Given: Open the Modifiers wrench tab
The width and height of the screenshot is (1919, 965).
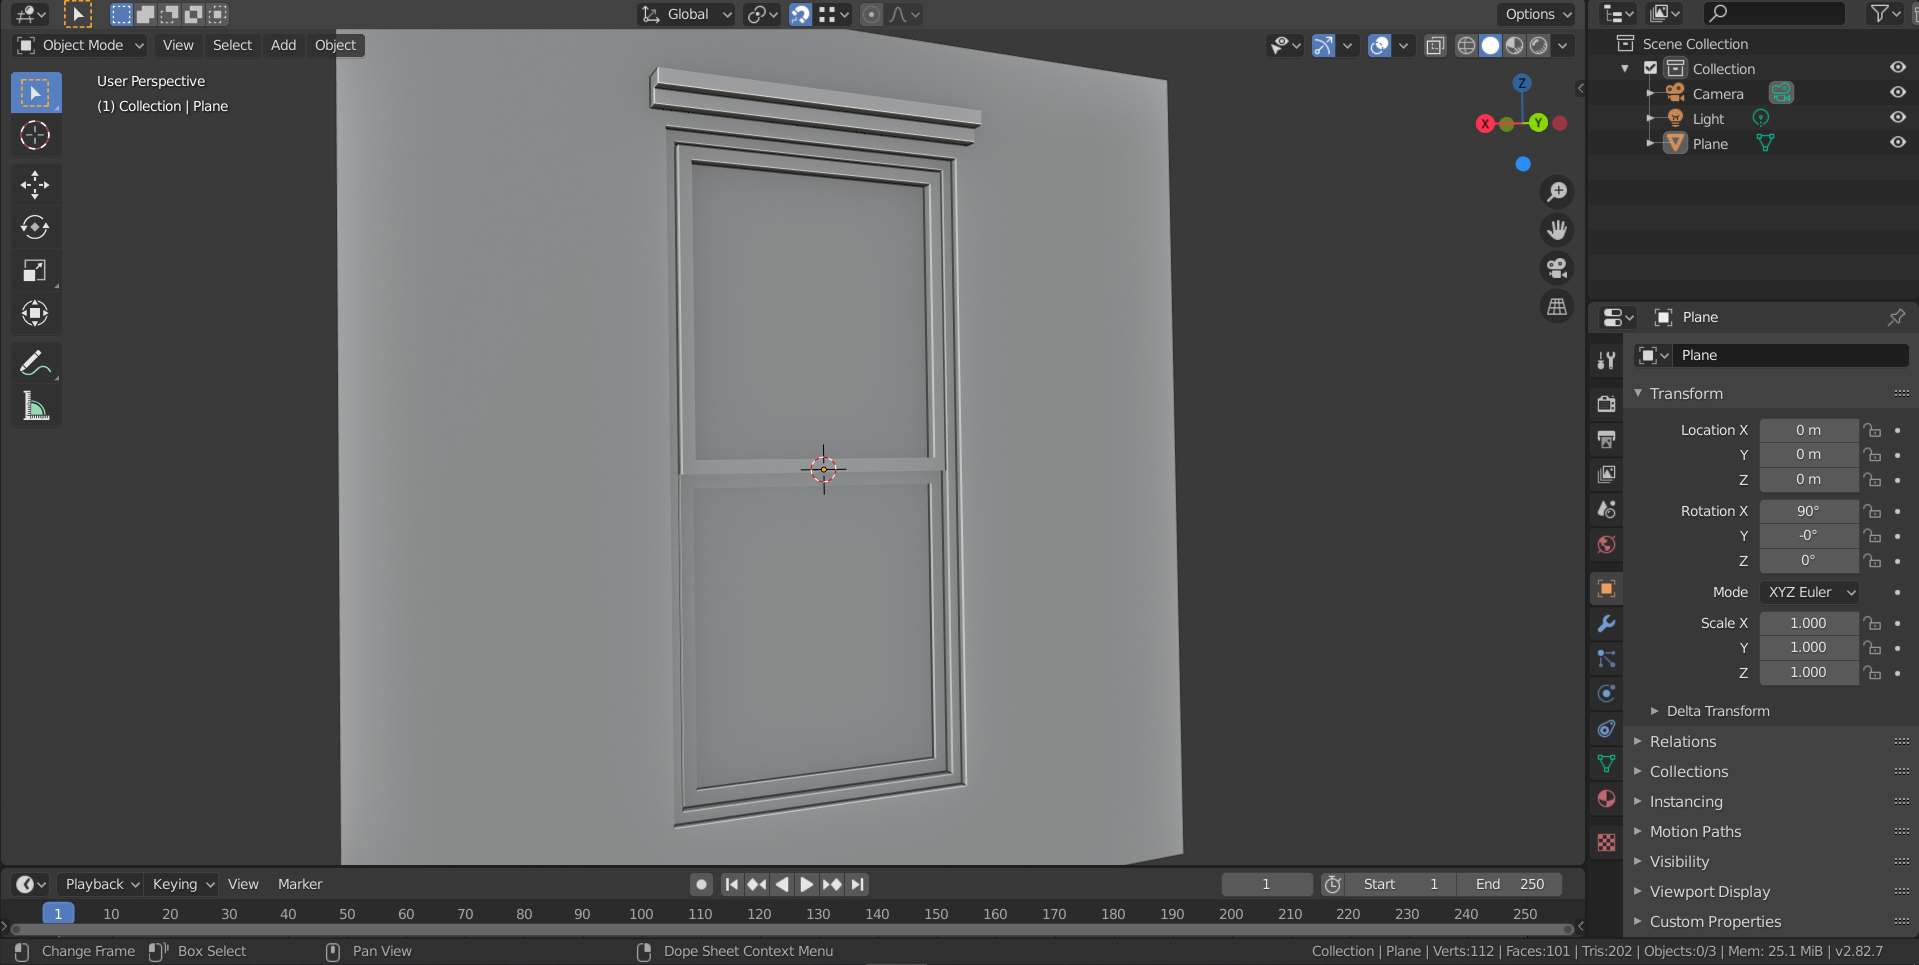Looking at the screenshot, I should [x=1606, y=624].
